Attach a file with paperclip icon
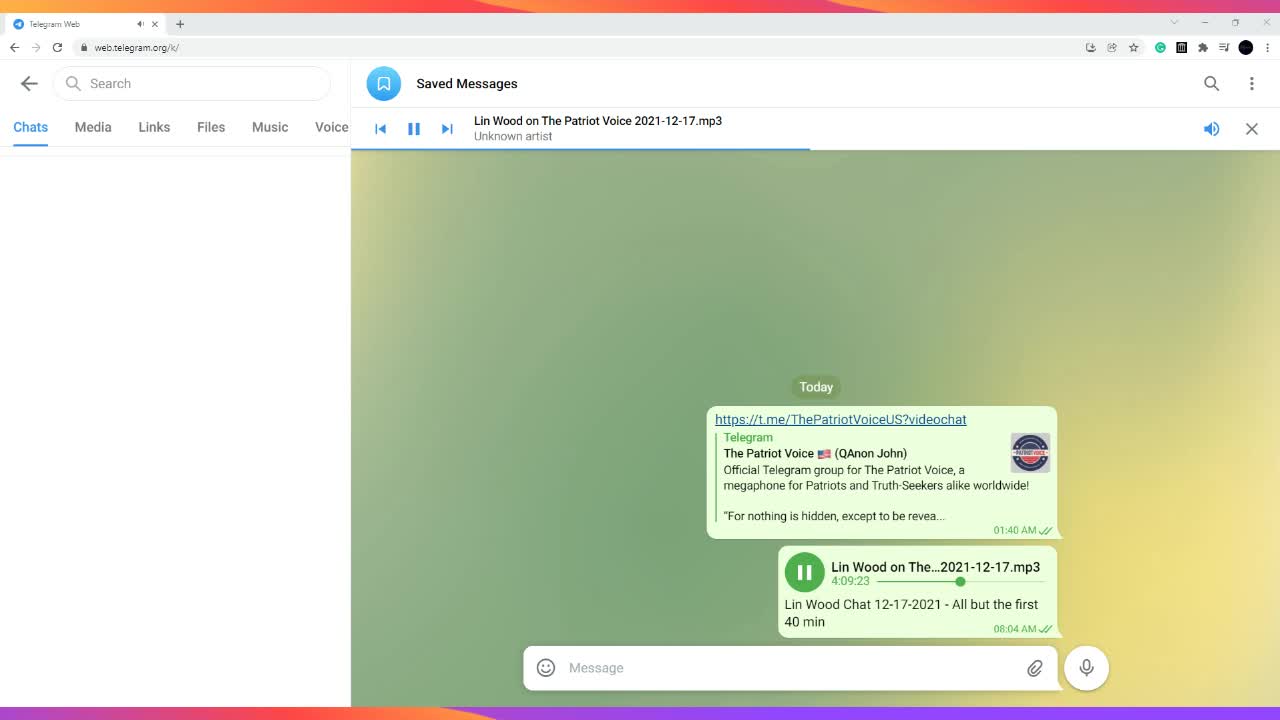1280x720 pixels. tap(1035, 668)
